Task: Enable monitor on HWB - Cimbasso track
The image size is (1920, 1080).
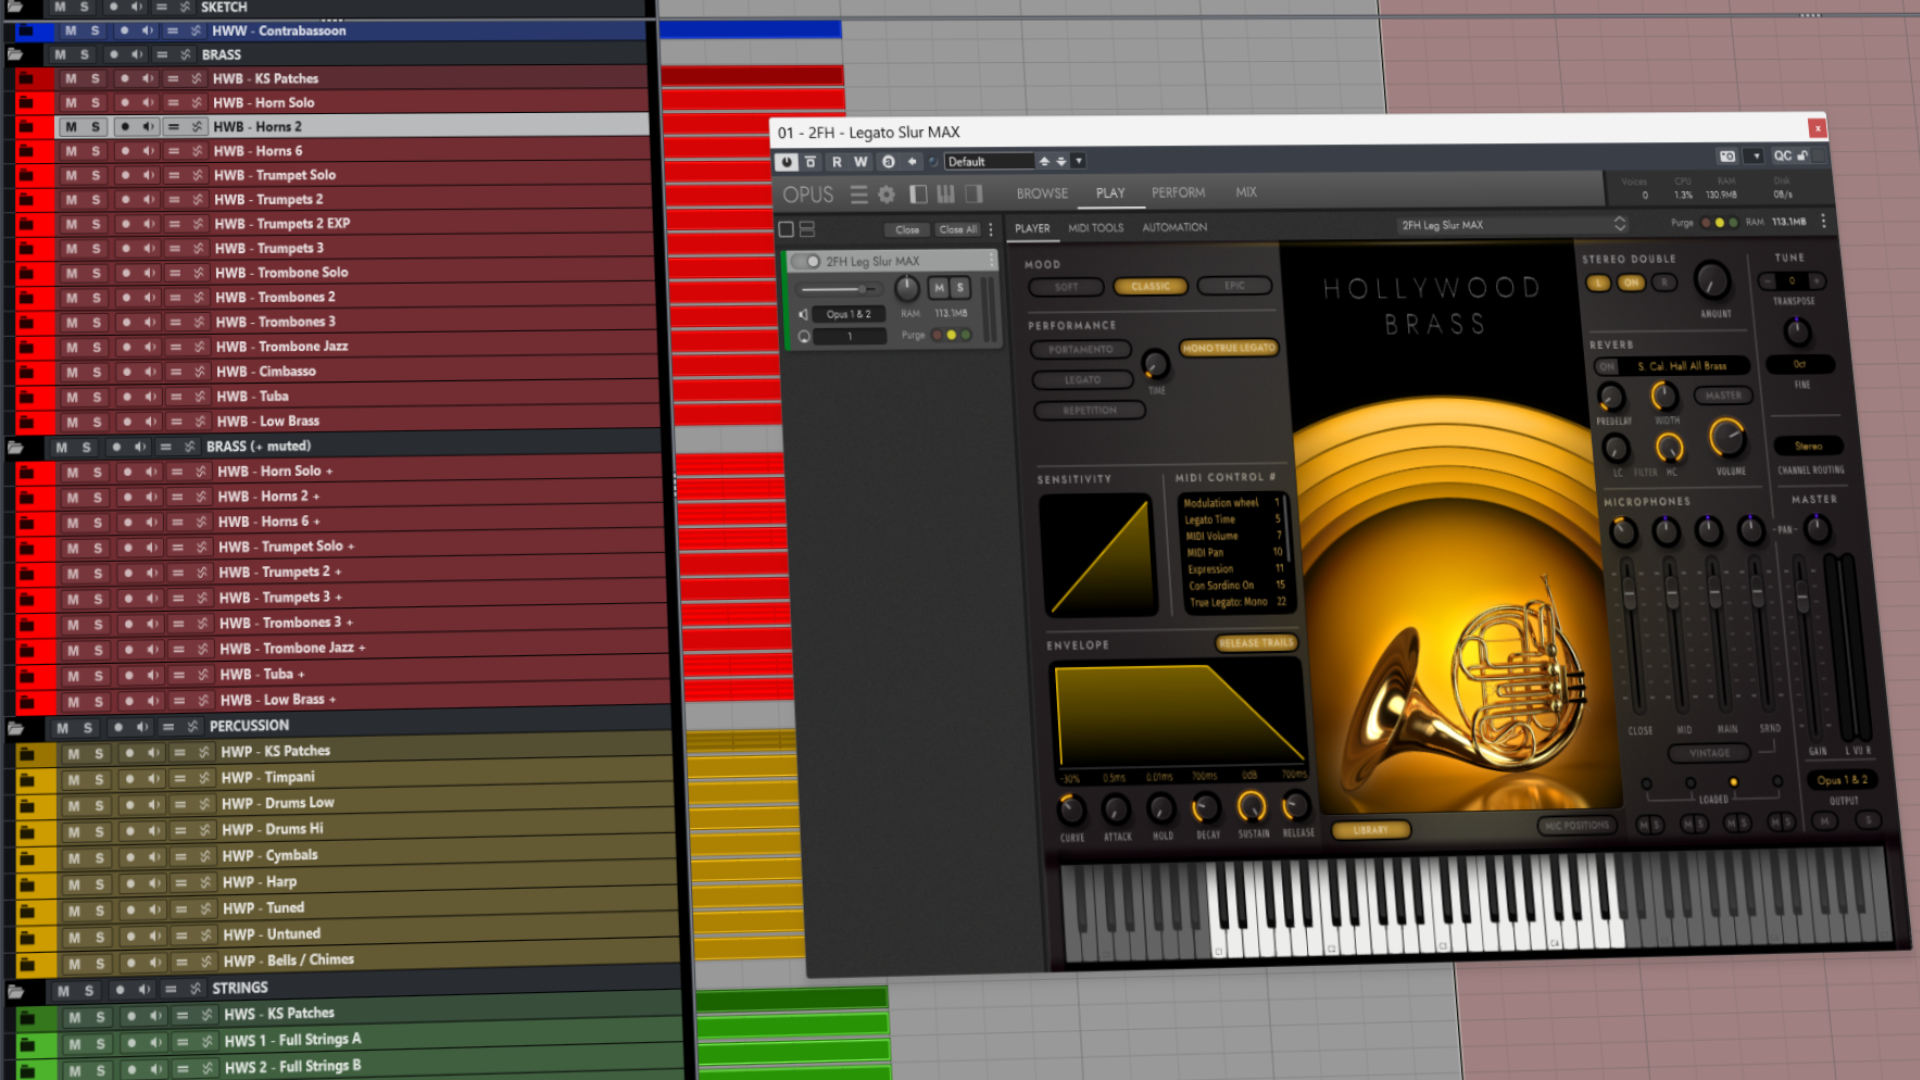Action: [x=150, y=372]
